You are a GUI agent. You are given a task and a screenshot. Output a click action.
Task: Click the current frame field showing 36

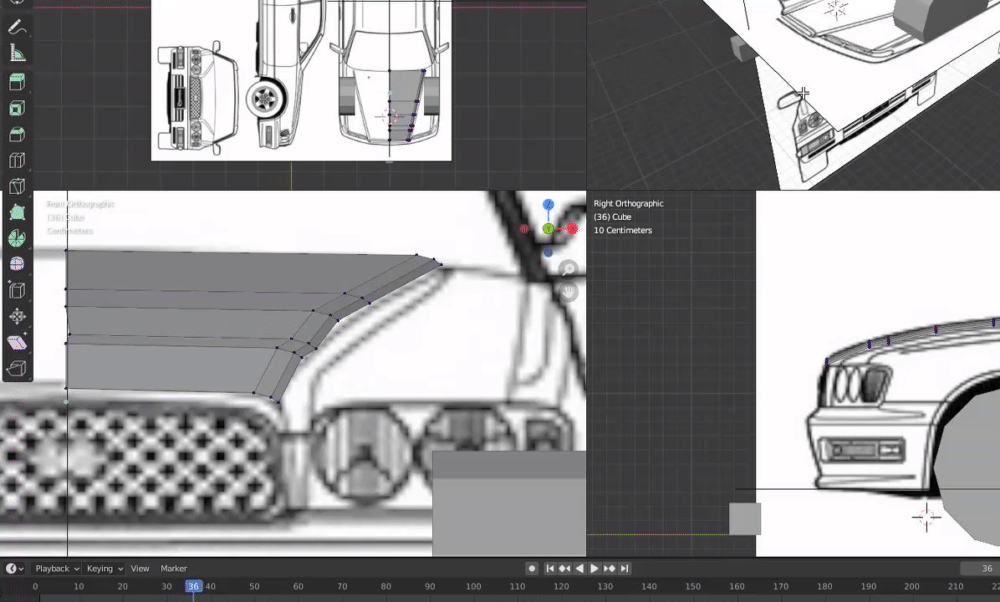pos(980,568)
